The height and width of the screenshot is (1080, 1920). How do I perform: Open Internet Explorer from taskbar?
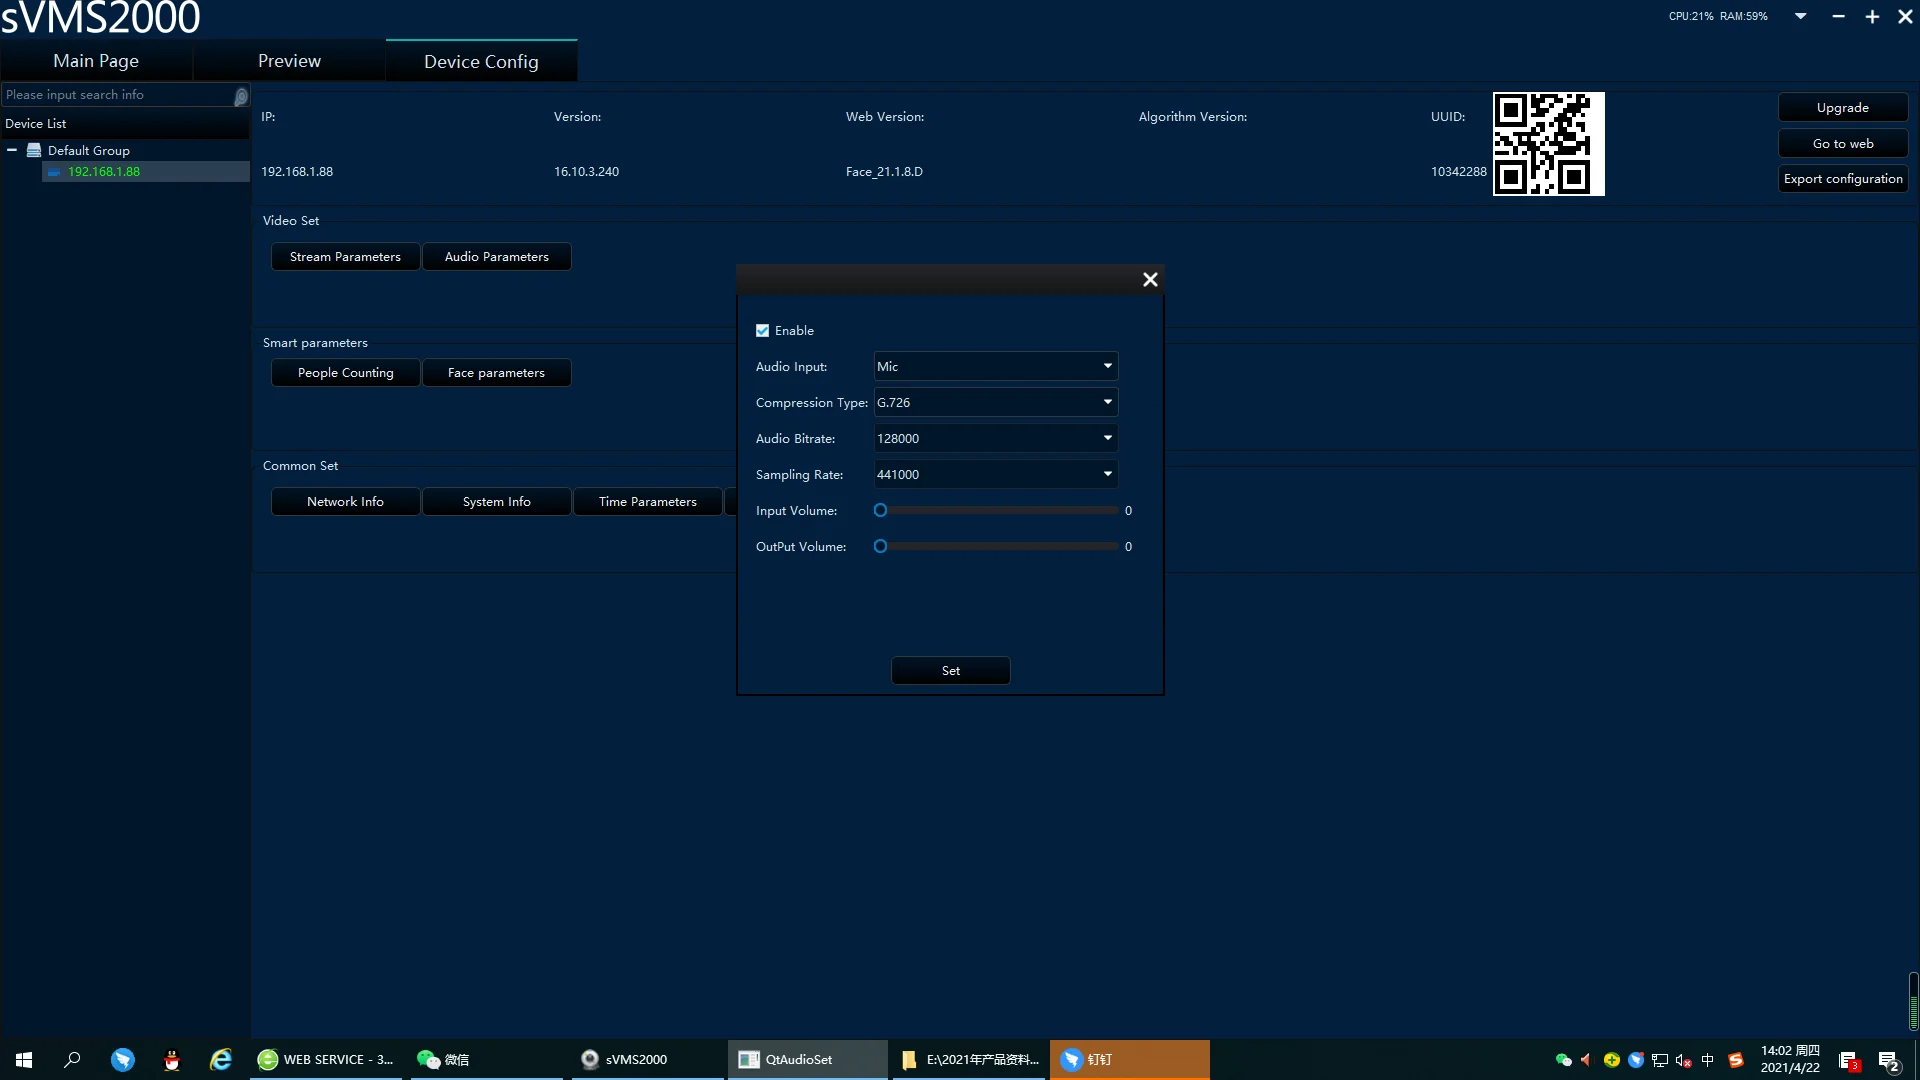(221, 1059)
